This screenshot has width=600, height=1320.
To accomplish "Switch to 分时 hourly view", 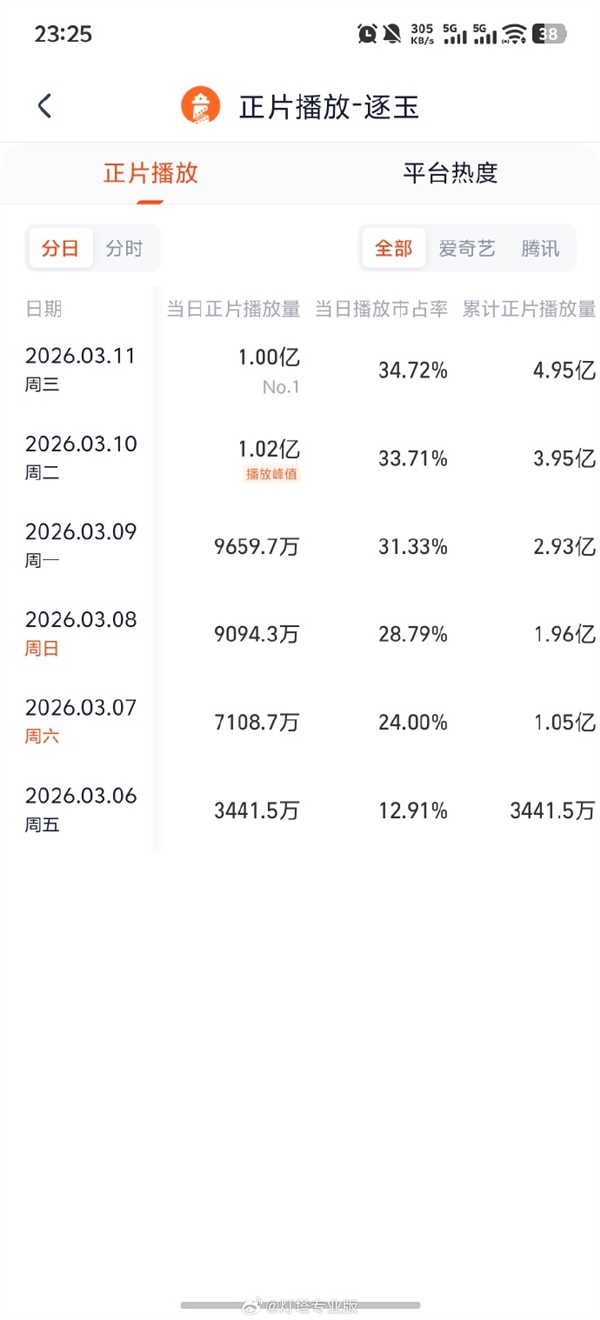I will tap(124, 248).
